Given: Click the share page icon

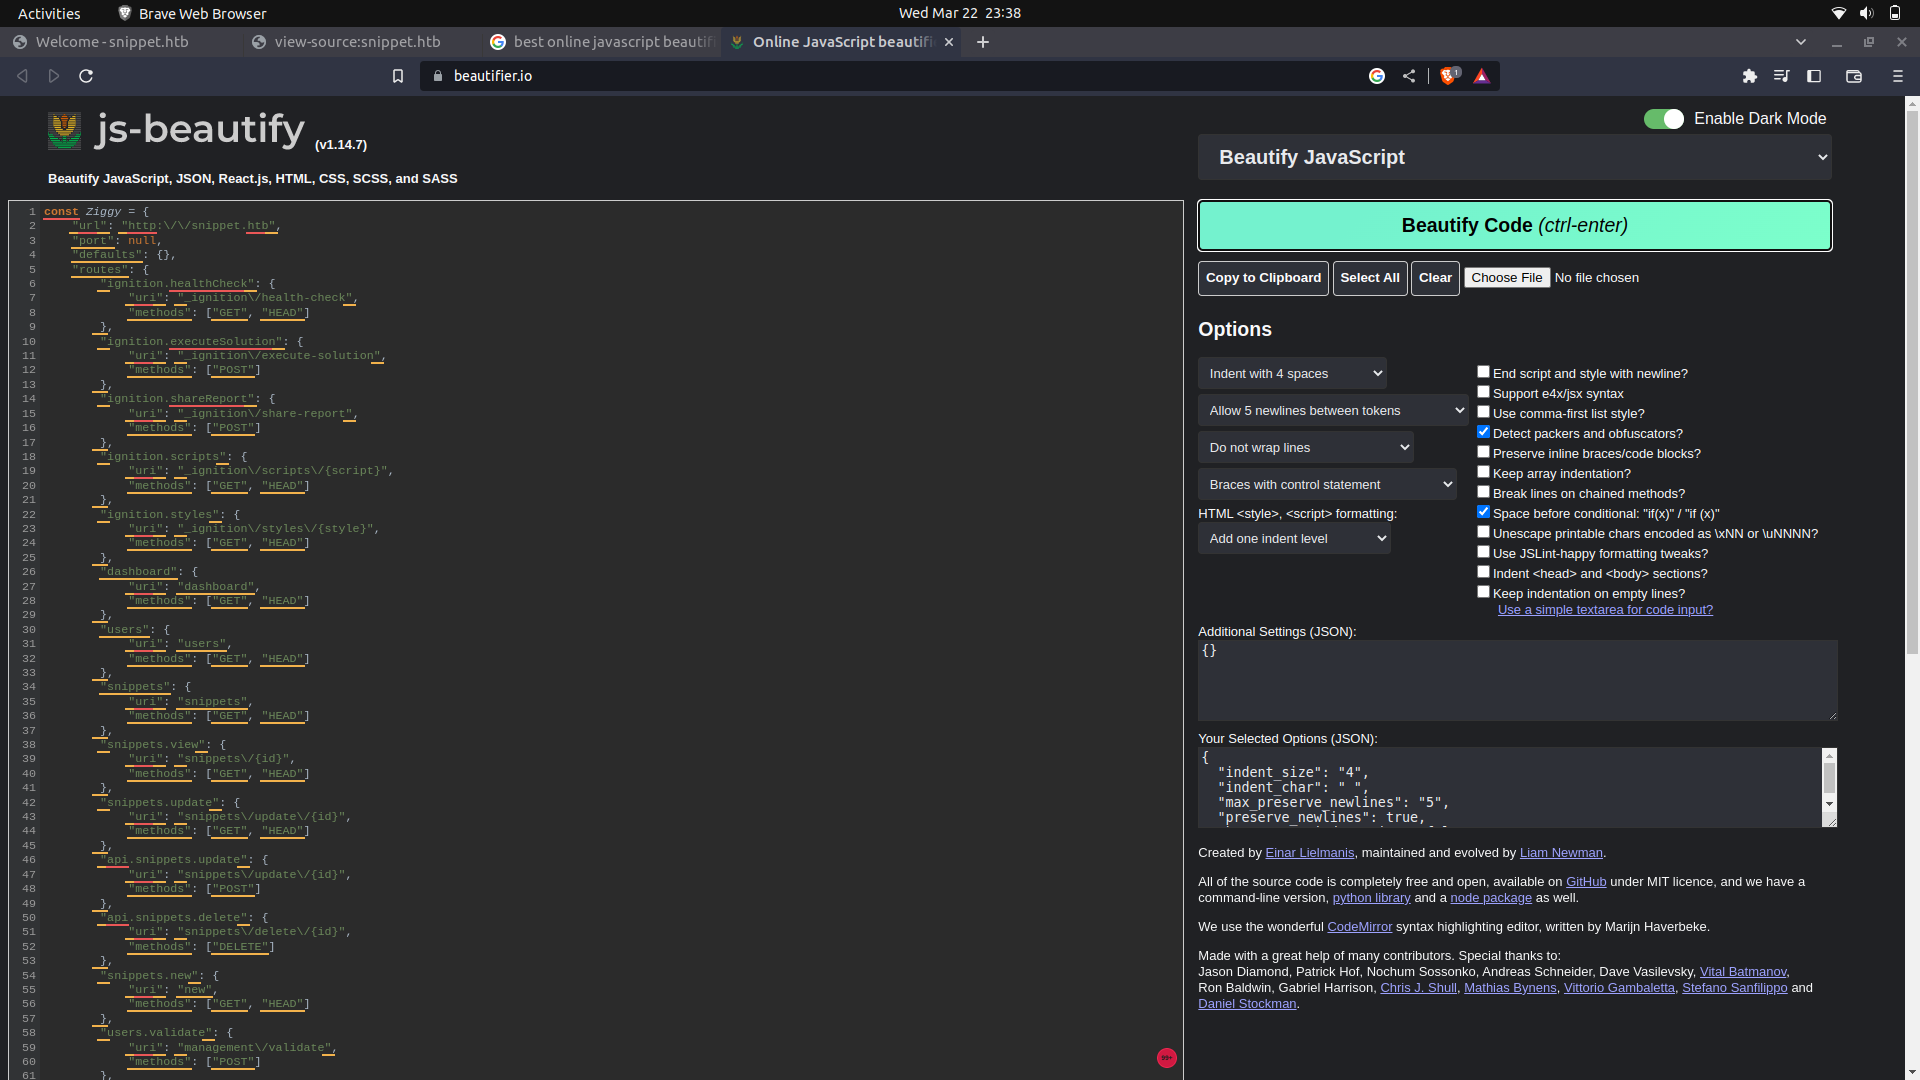Looking at the screenshot, I should pos(1409,75).
